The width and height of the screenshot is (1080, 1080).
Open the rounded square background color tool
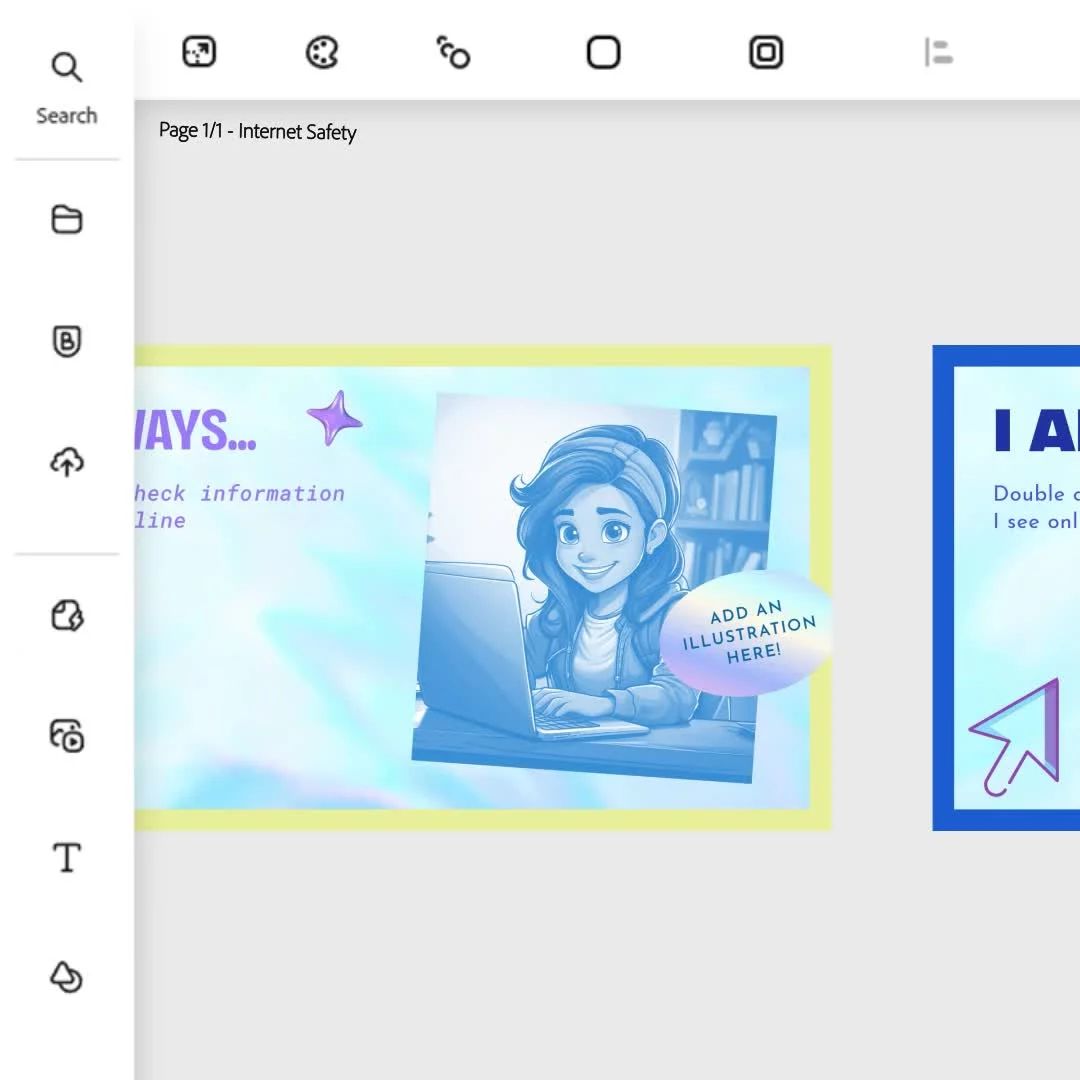(x=603, y=52)
